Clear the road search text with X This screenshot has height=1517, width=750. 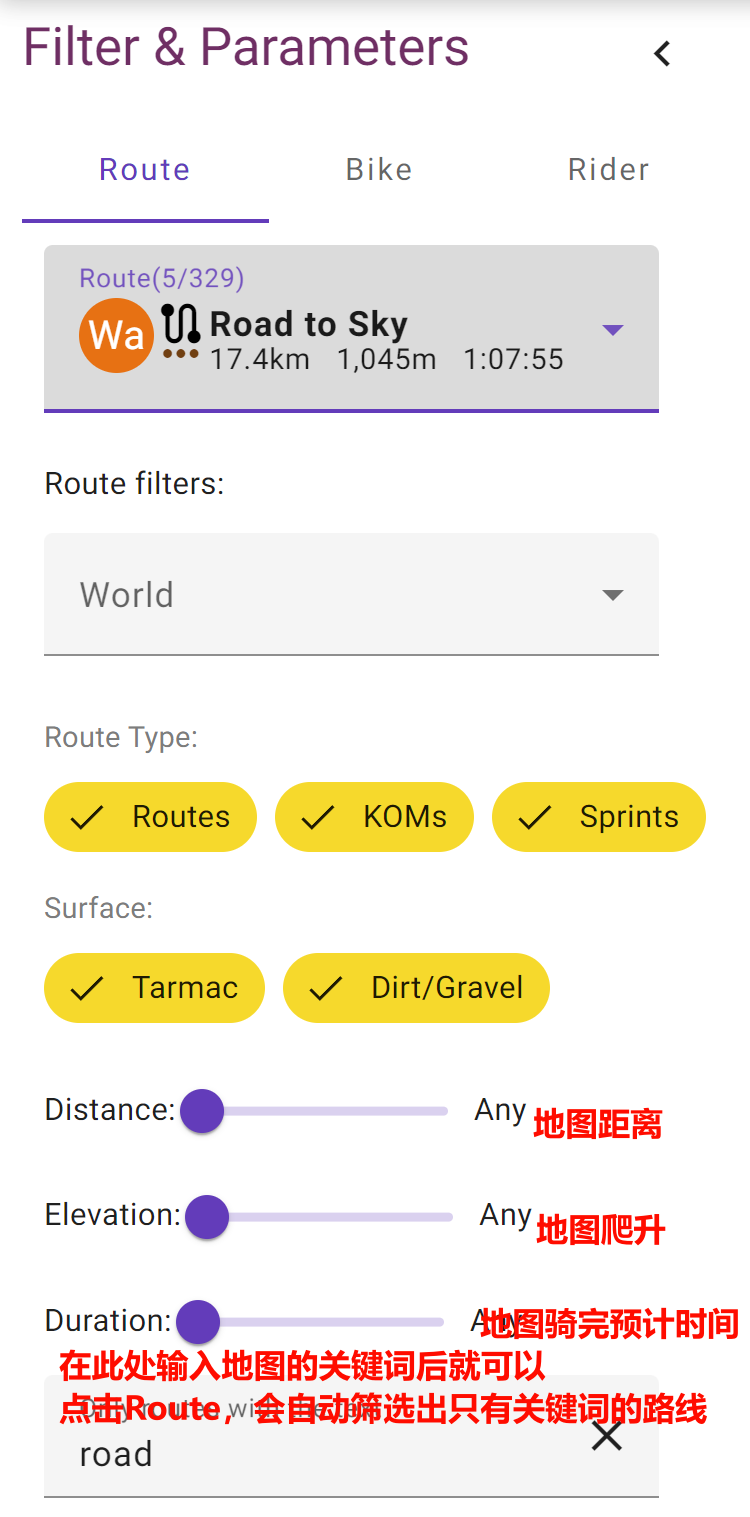point(607,1437)
